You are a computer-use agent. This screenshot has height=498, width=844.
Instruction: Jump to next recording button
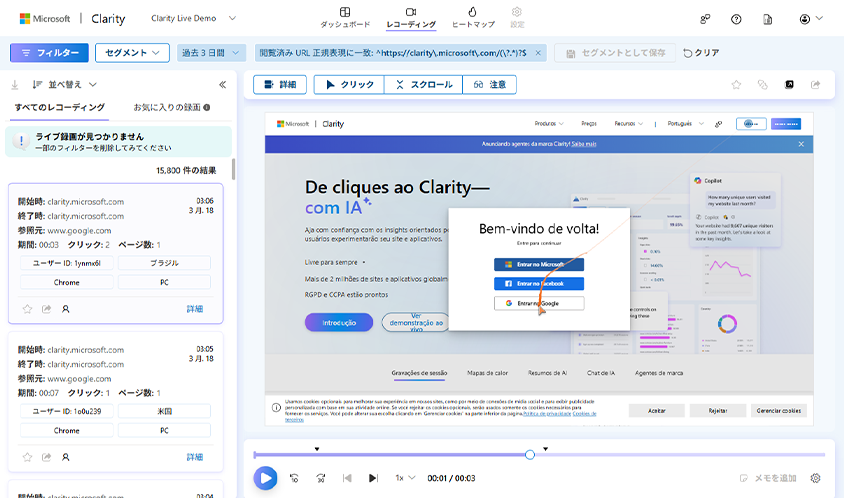click(x=374, y=479)
